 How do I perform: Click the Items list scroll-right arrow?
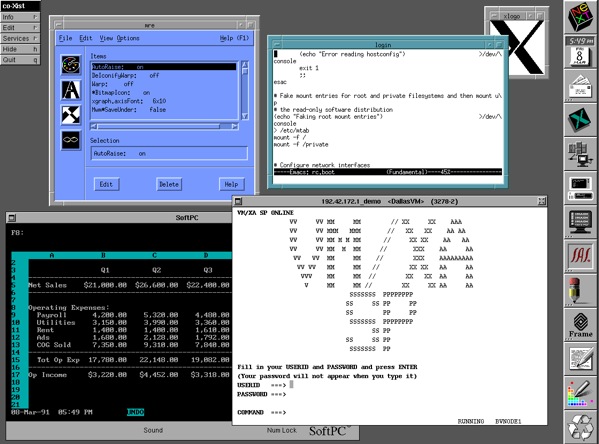235,126
